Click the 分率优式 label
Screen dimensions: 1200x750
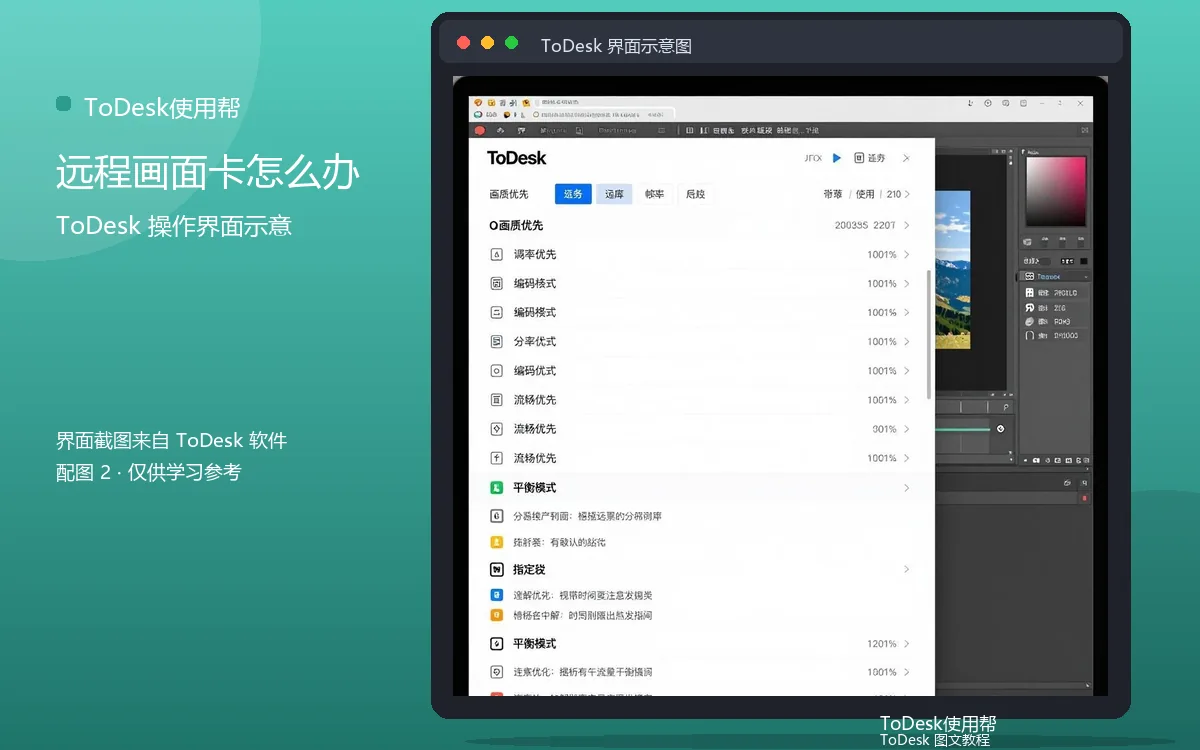(535, 342)
